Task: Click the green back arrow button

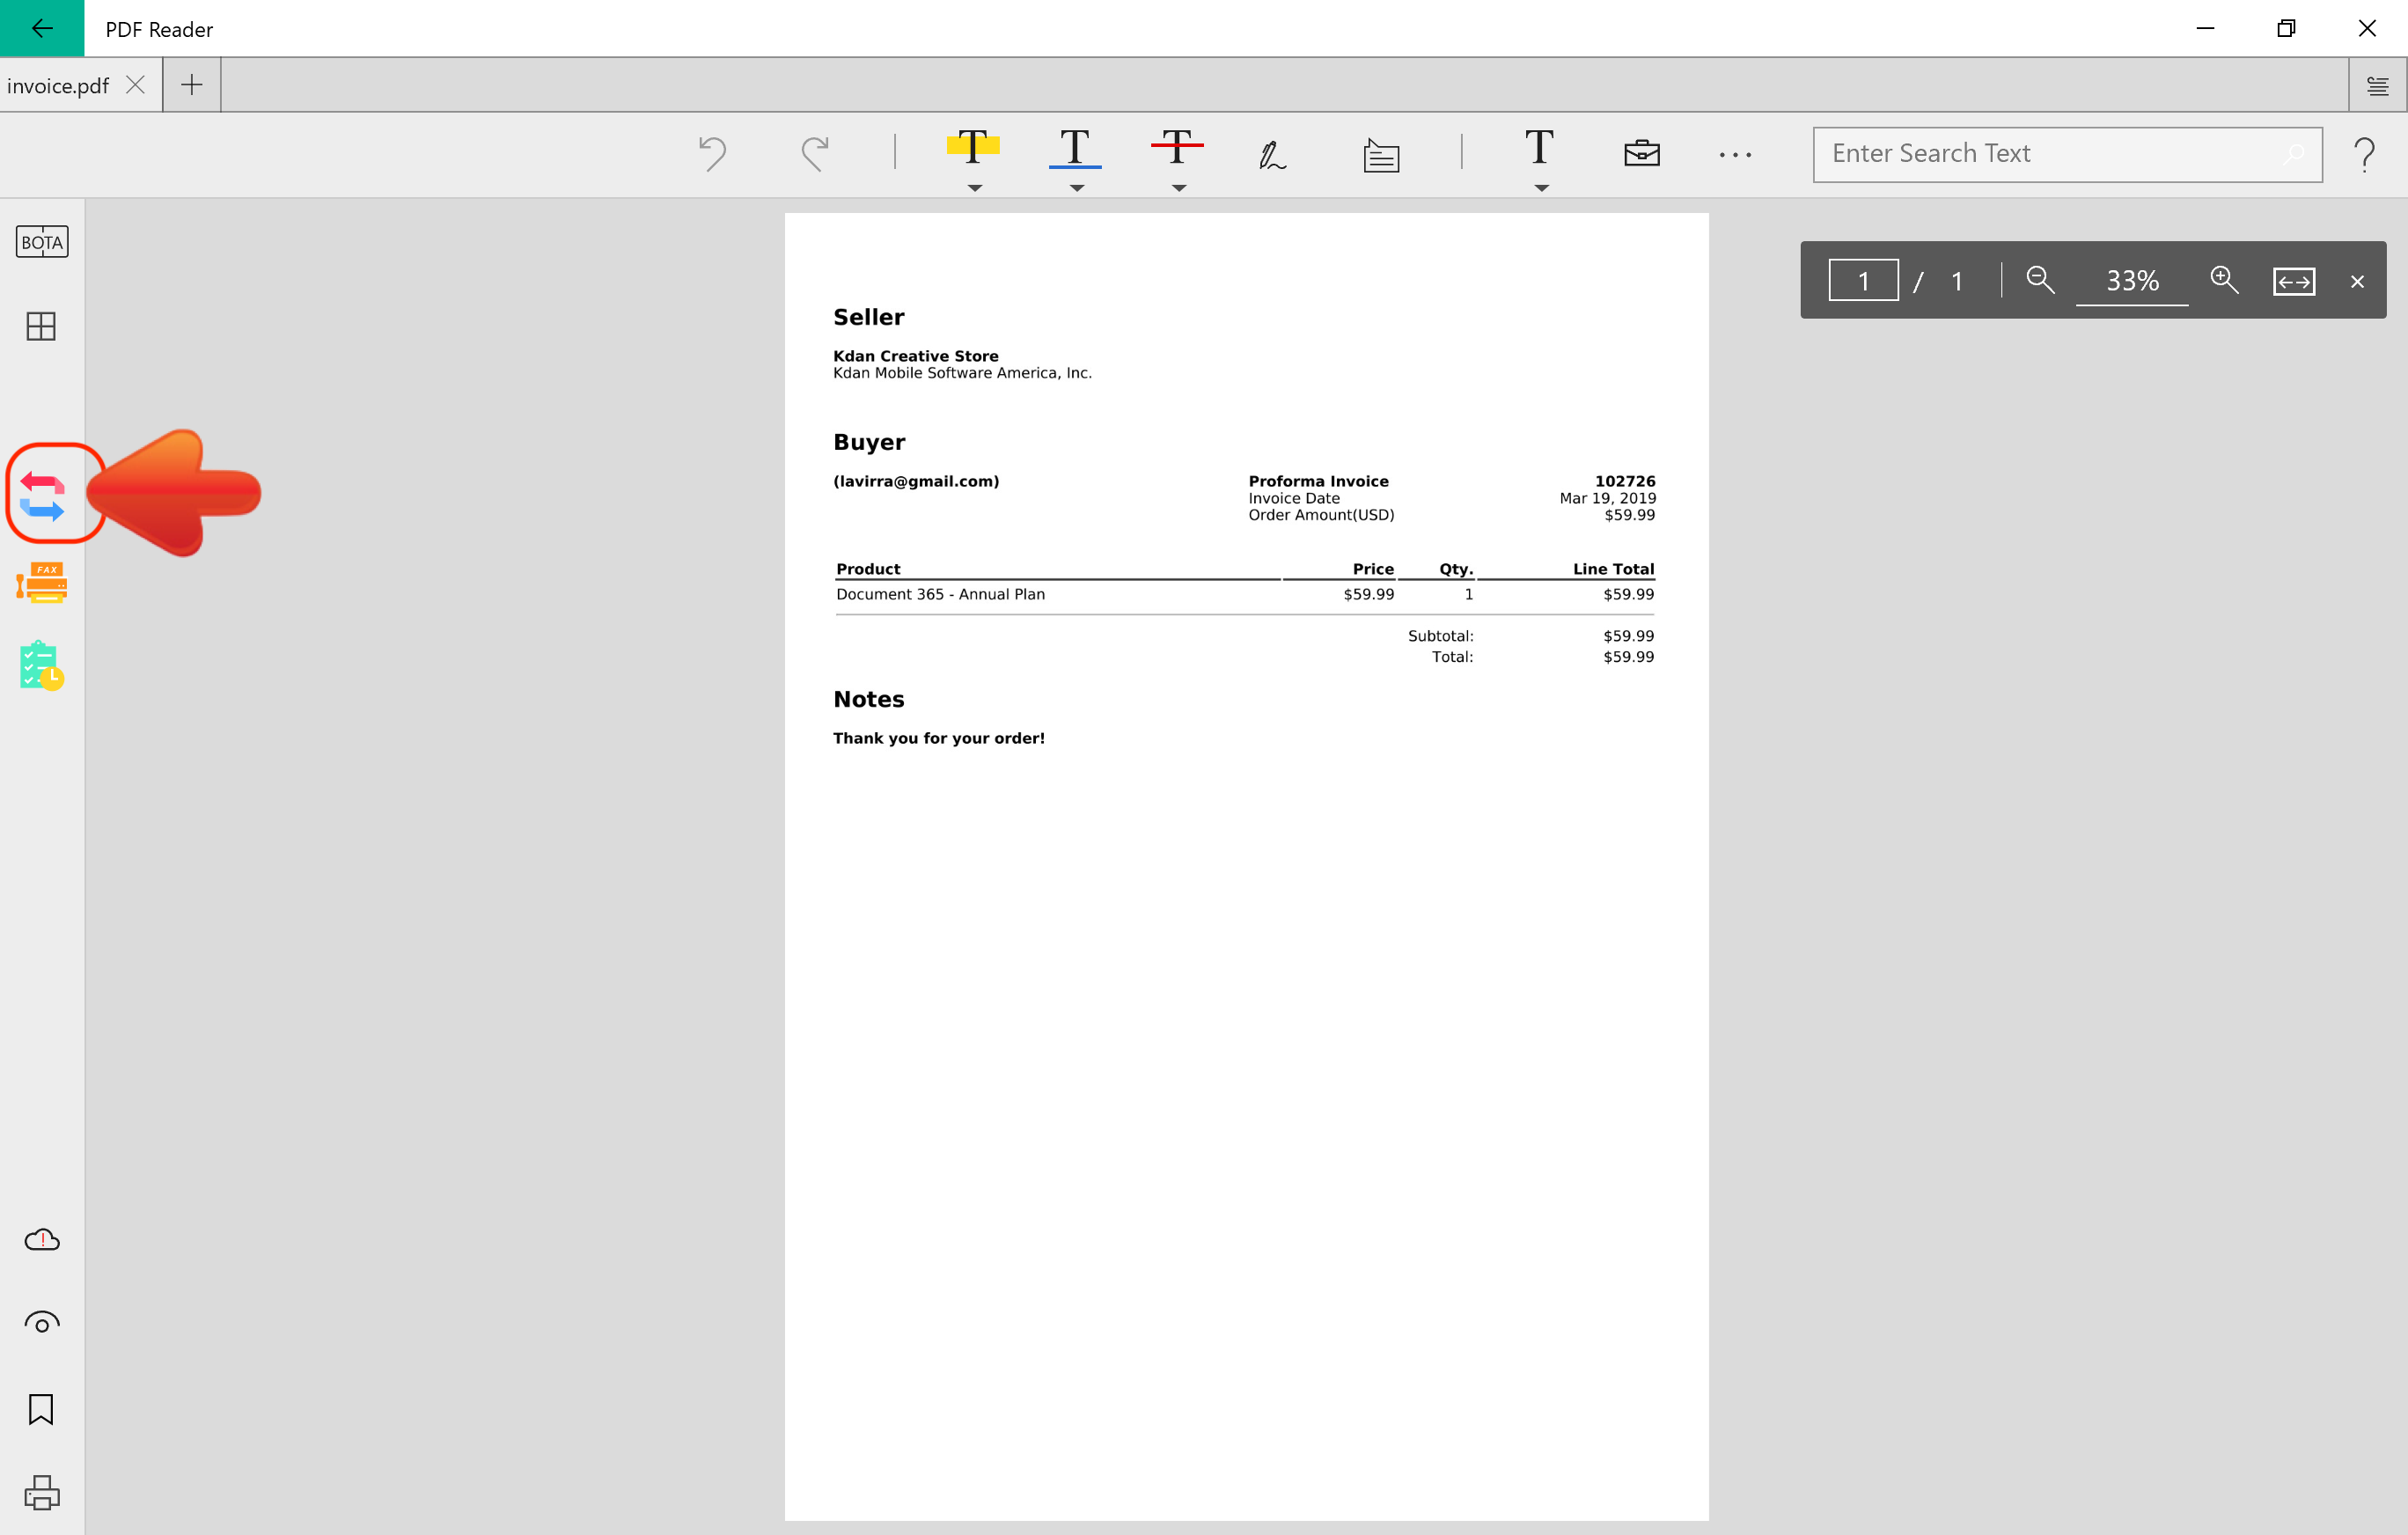Action: 42,28
